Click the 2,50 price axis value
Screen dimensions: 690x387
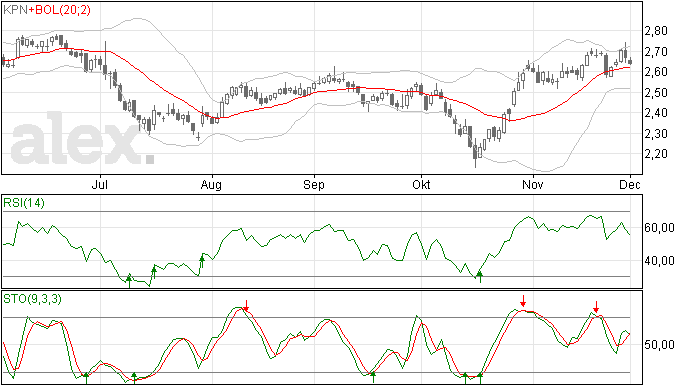(x=656, y=93)
